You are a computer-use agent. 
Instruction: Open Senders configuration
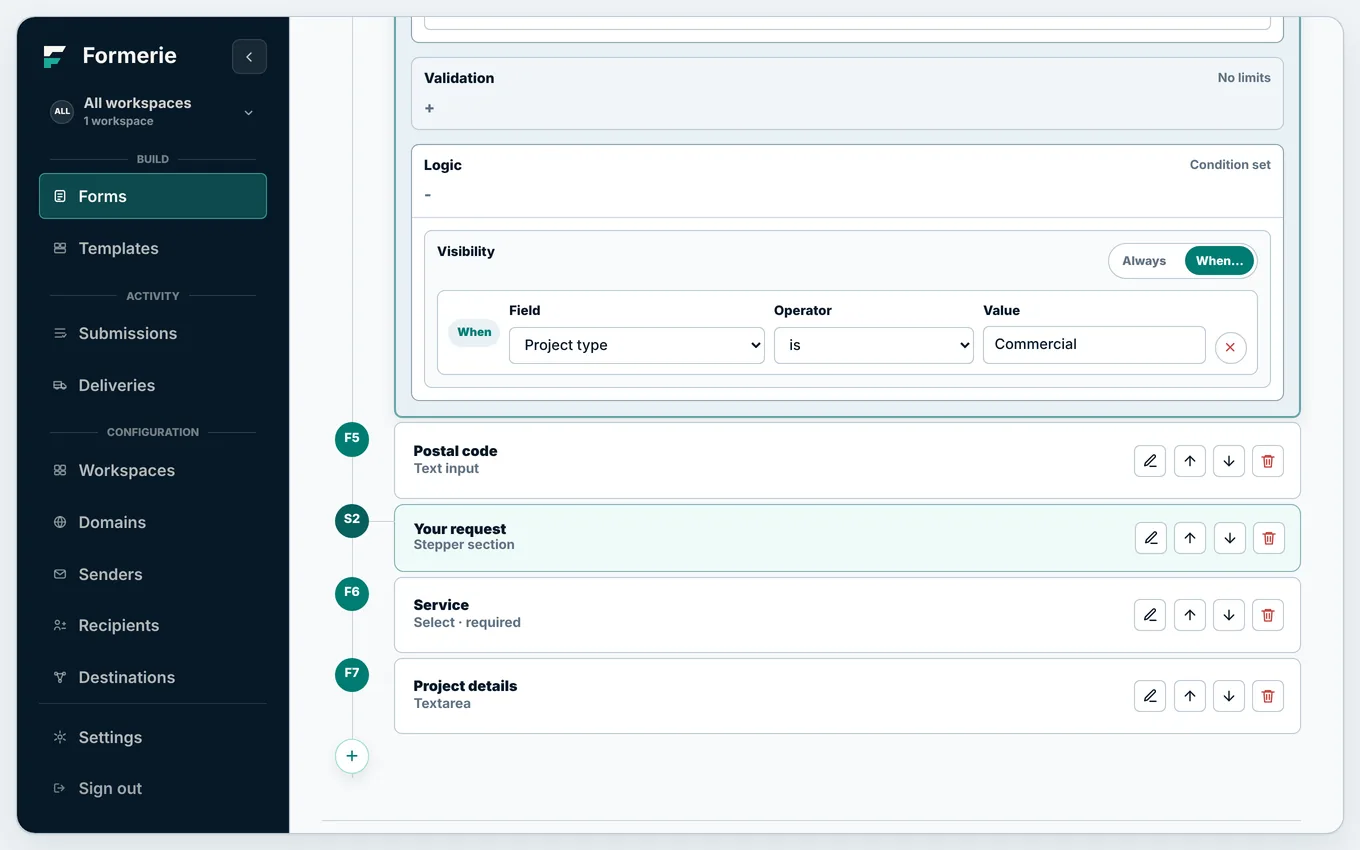[153, 574]
